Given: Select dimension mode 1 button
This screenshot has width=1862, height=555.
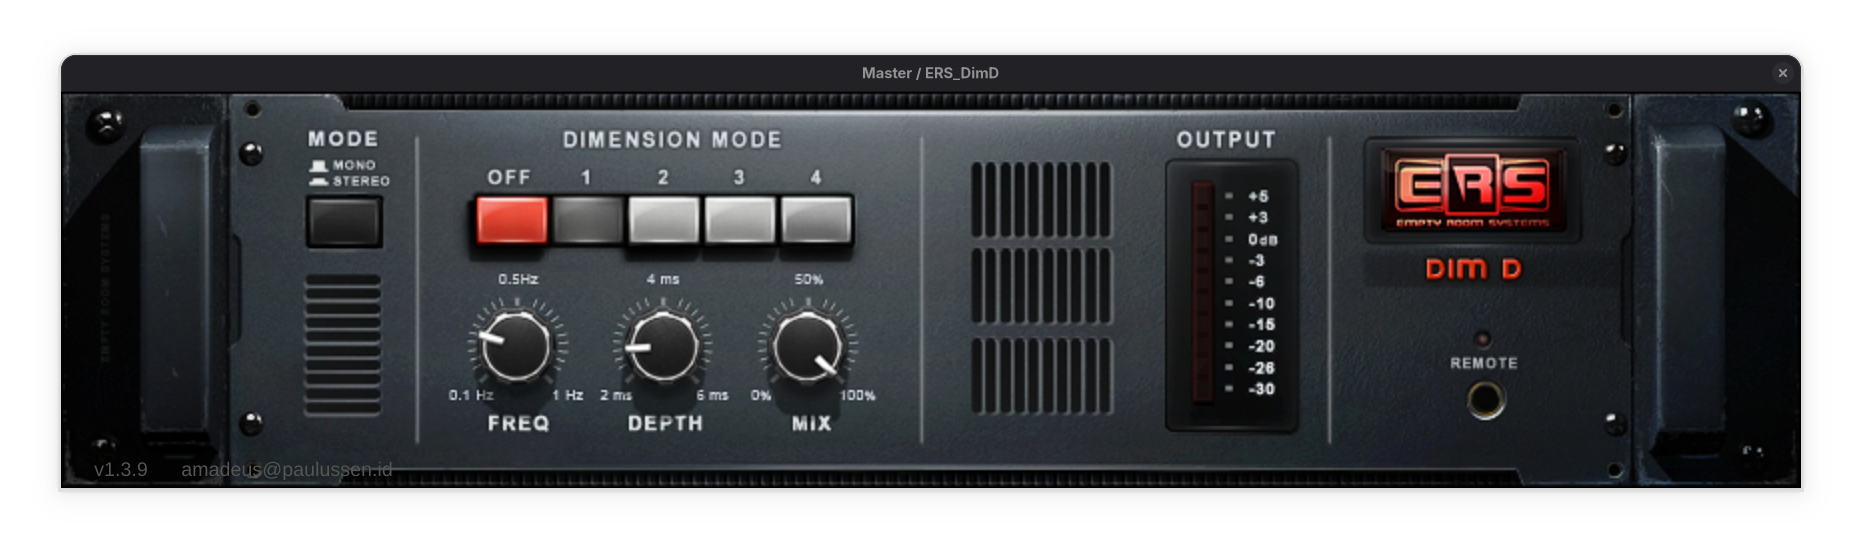Looking at the screenshot, I should point(587,220).
